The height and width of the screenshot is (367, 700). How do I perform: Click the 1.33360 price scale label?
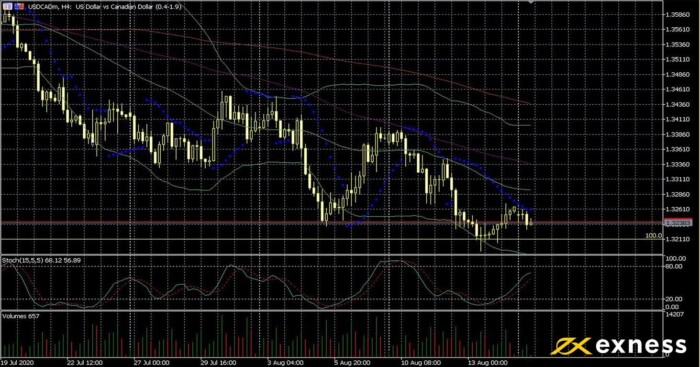coord(678,164)
